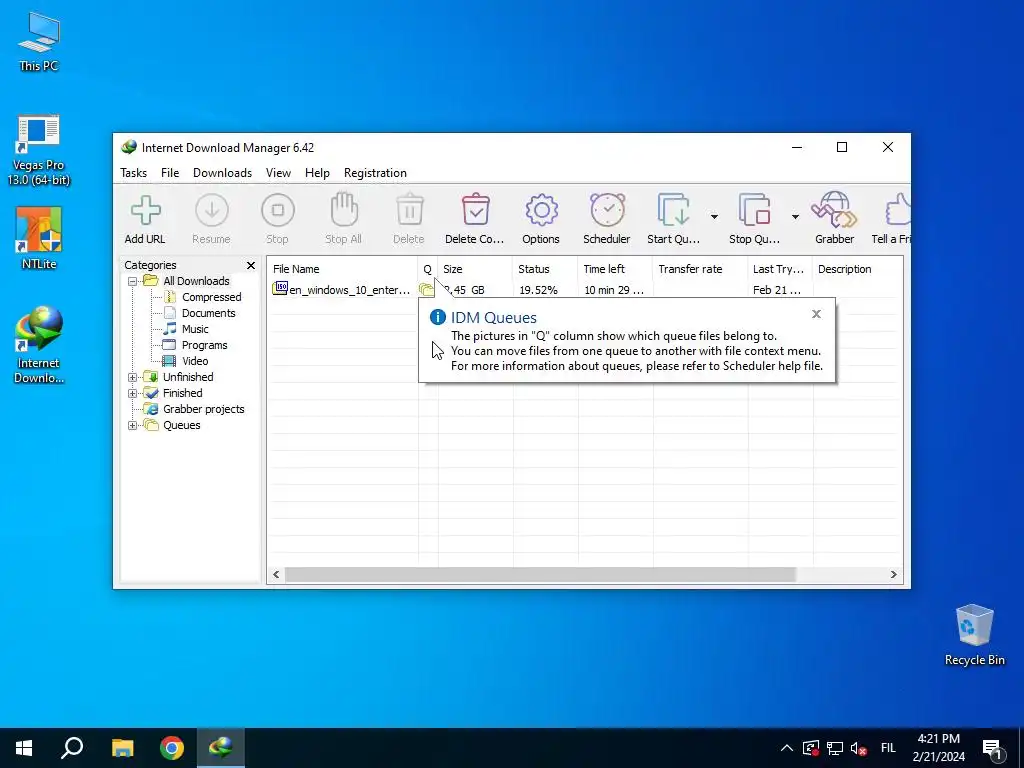Open Stop Queue dropdown arrow
This screenshot has width=1024, height=768.
795,217
